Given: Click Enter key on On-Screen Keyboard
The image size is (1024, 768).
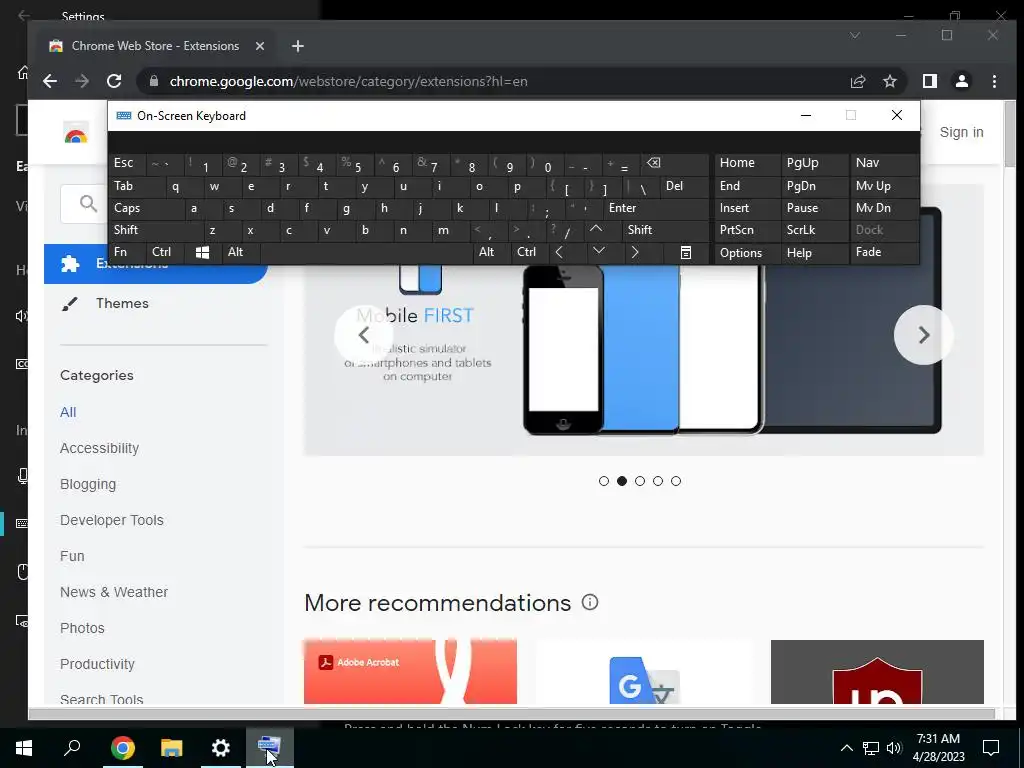Looking at the screenshot, I should [x=656, y=208].
